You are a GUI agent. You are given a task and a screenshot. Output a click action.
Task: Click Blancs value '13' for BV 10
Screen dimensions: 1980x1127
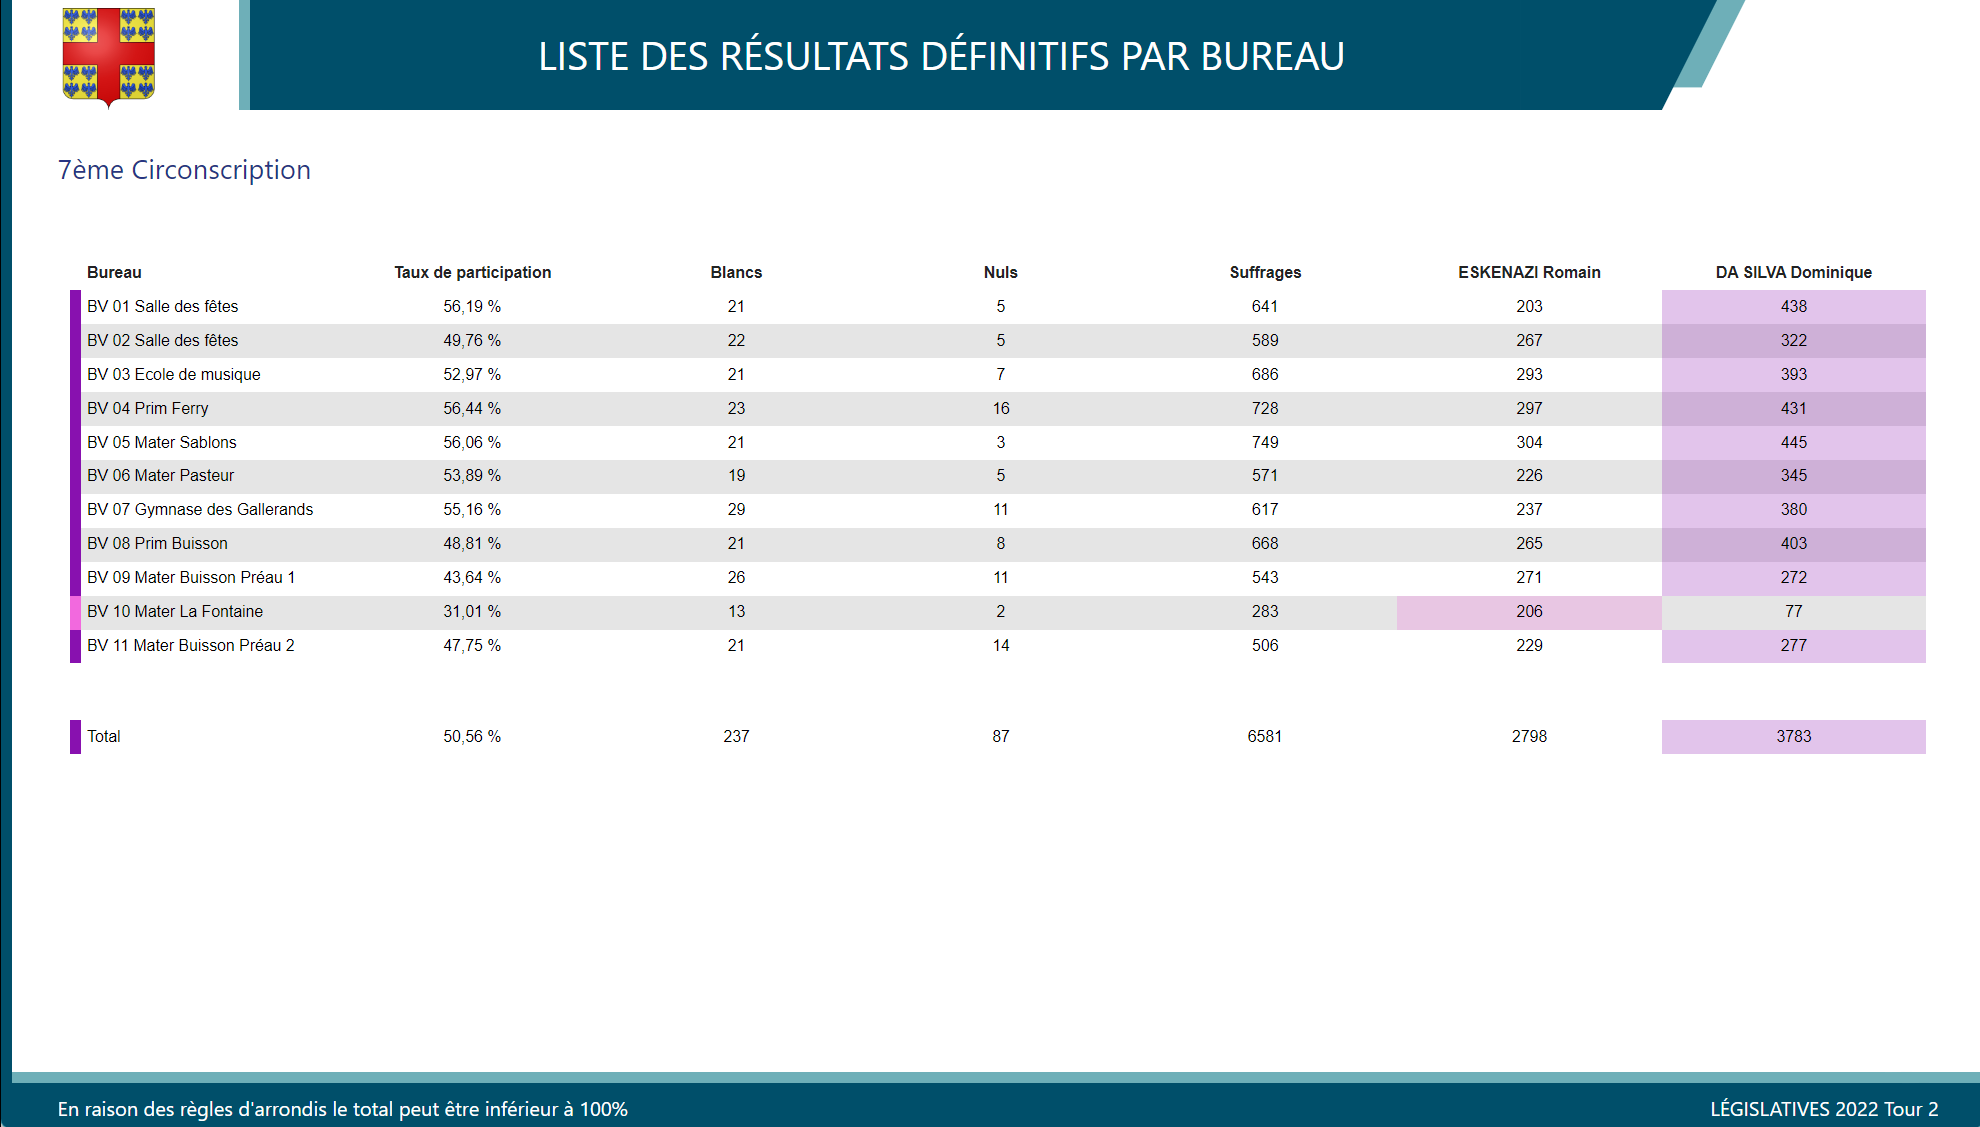coord(736,612)
